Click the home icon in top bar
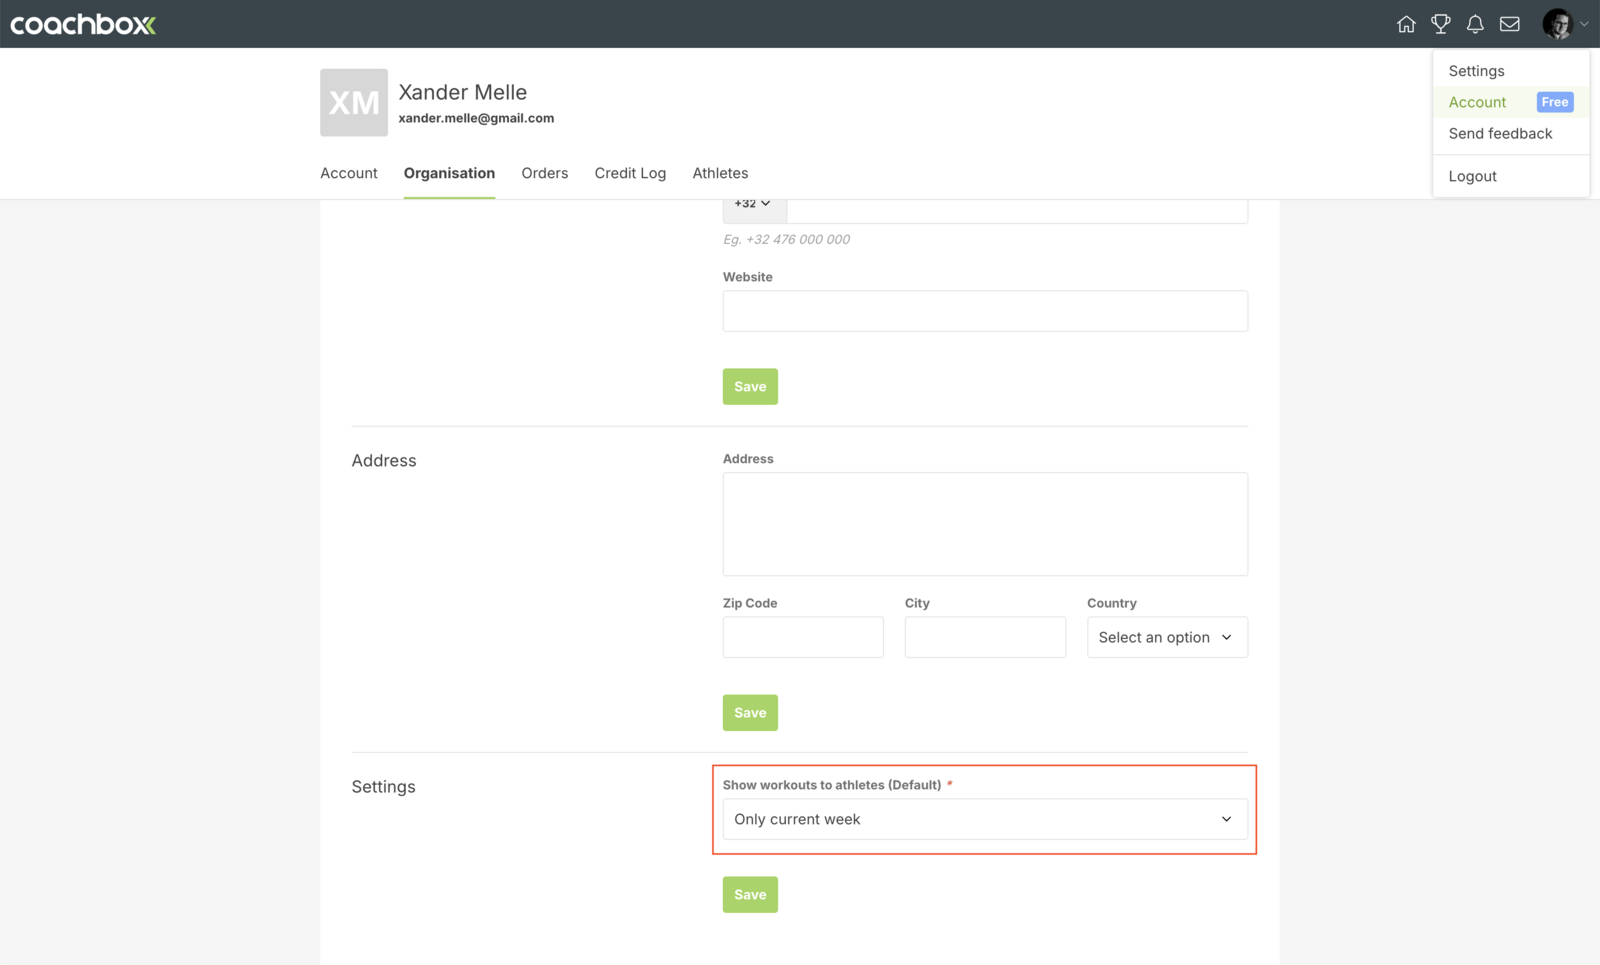The height and width of the screenshot is (965, 1600). (1406, 24)
